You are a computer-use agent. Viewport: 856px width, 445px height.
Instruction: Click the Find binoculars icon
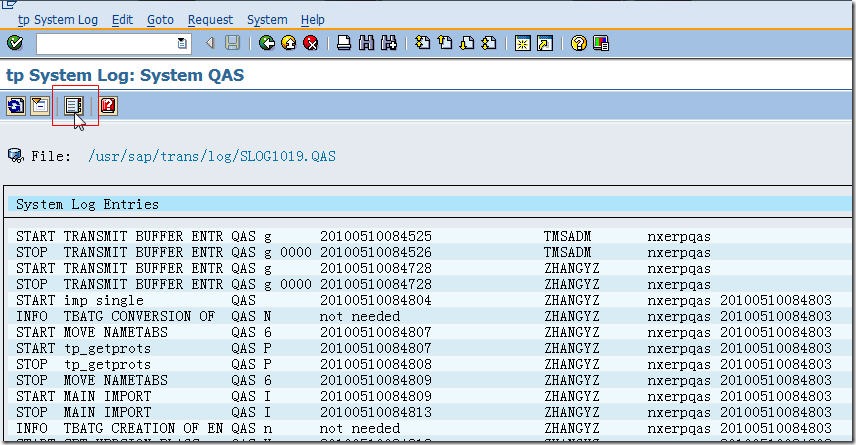click(x=366, y=43)
